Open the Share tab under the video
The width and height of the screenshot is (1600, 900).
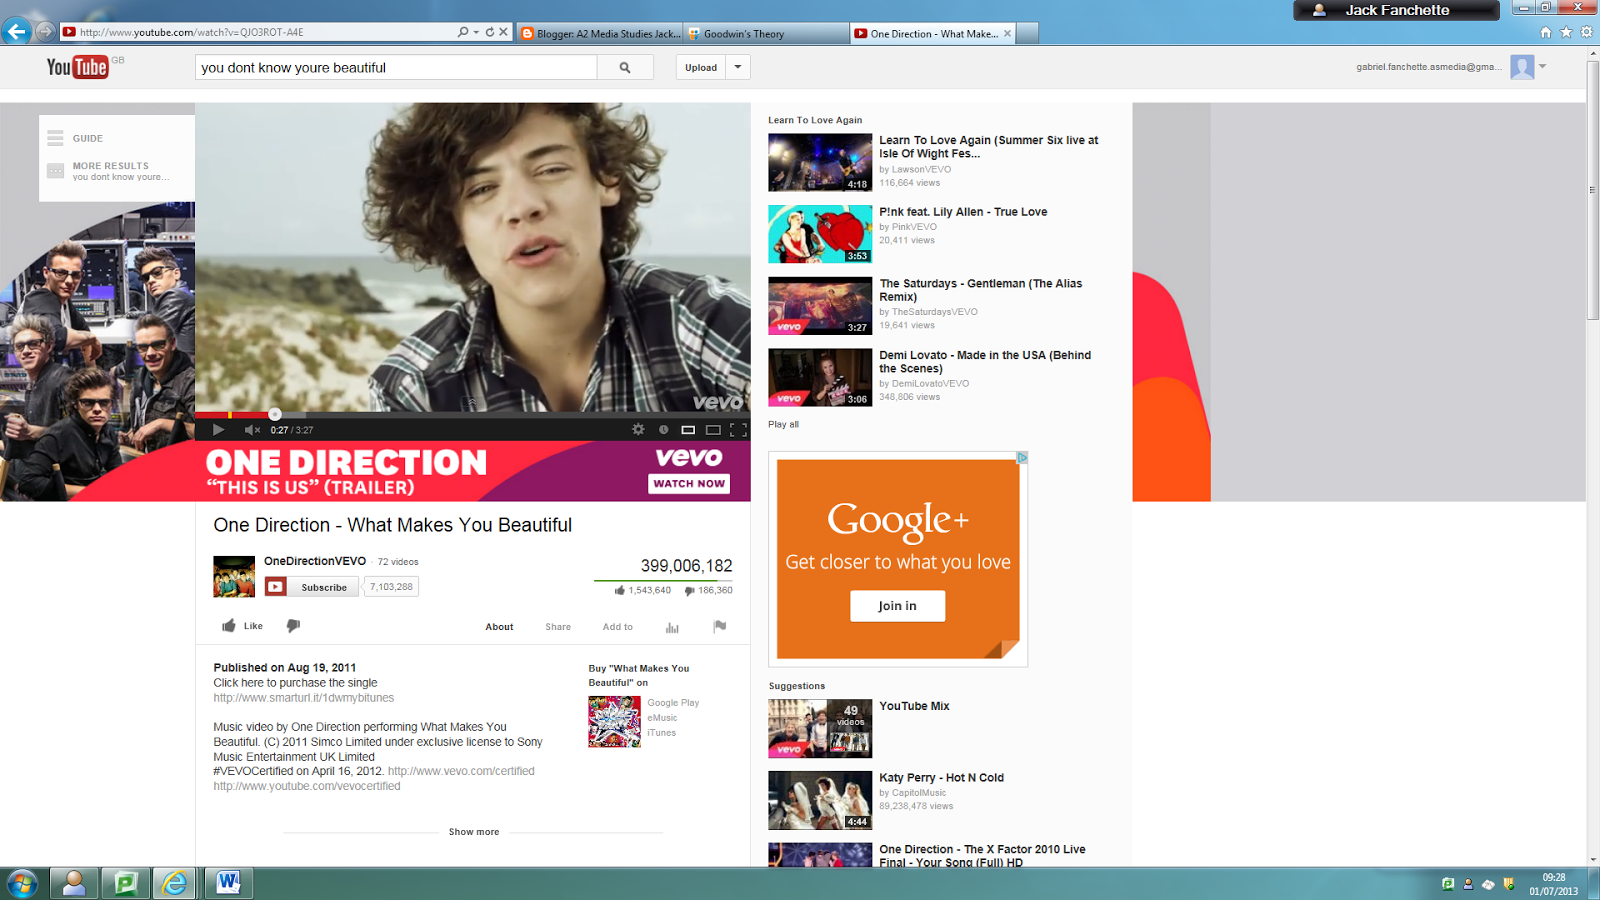(558, 627)
